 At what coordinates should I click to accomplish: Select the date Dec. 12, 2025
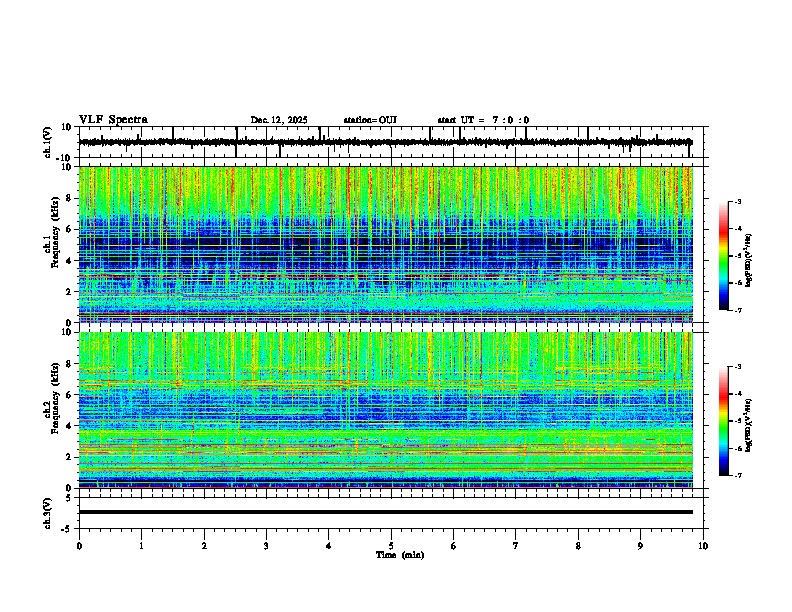pos(279,120)
